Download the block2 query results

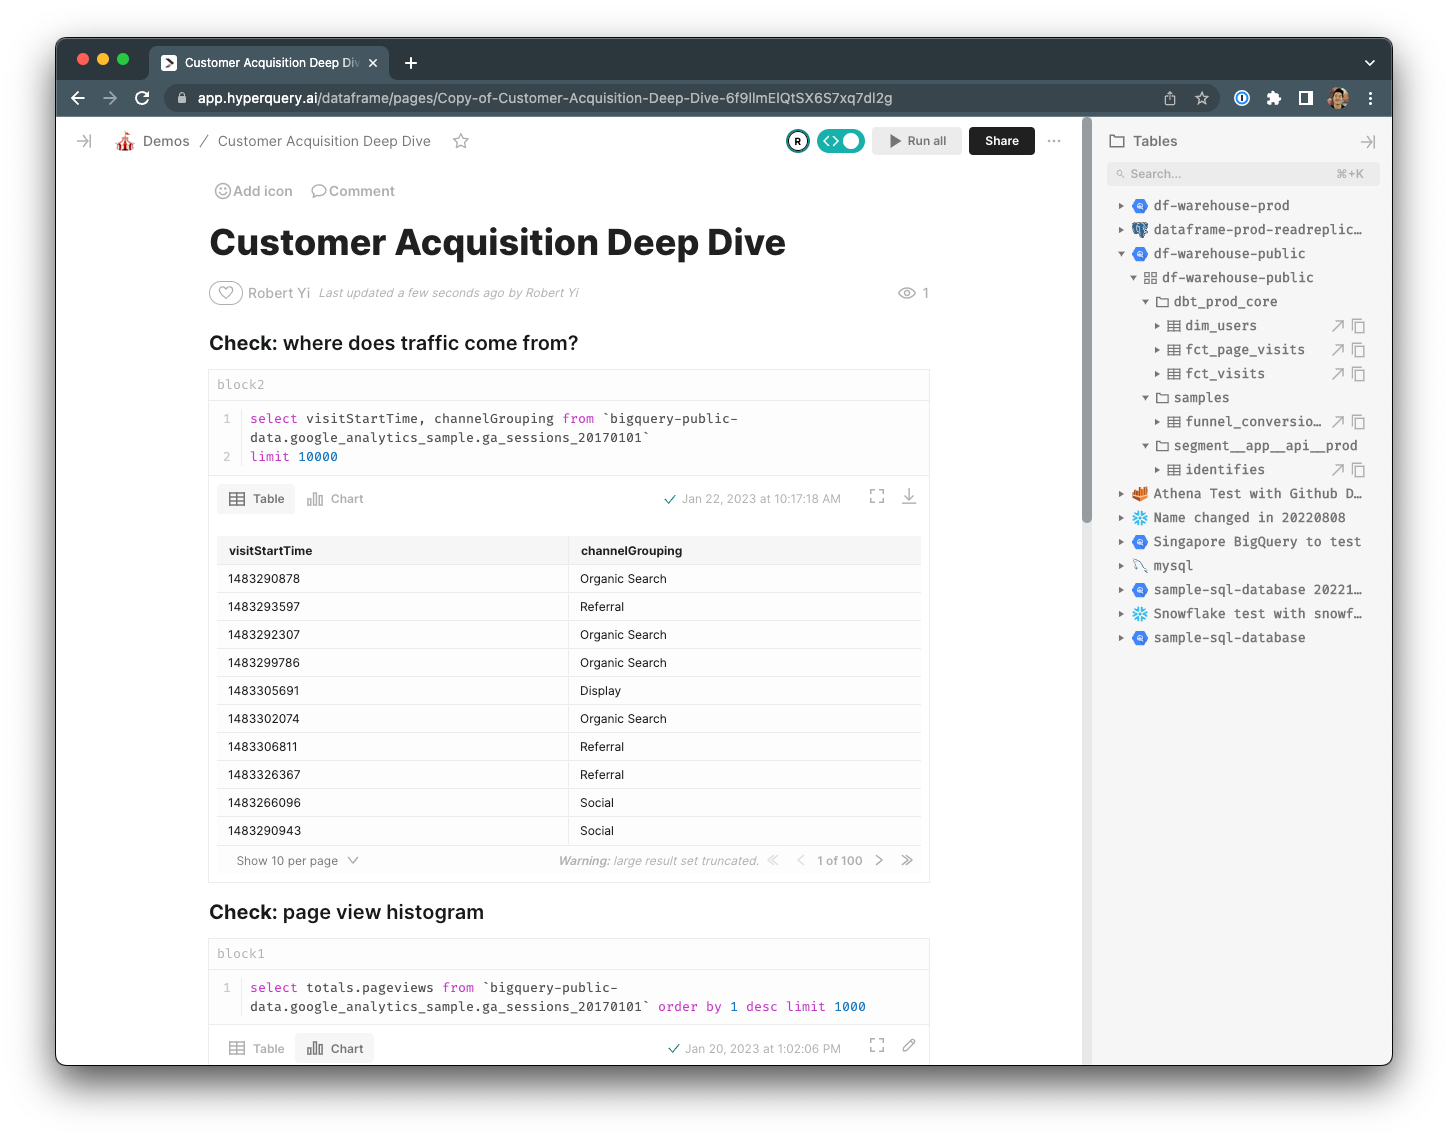click(909, 496)
